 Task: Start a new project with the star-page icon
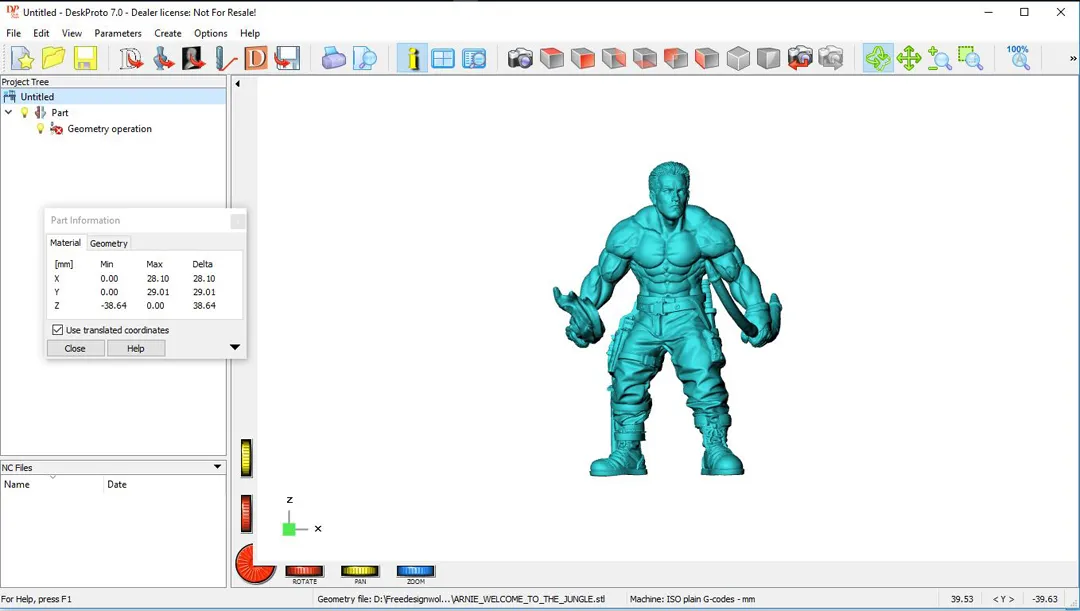click(x=22, y=59)
